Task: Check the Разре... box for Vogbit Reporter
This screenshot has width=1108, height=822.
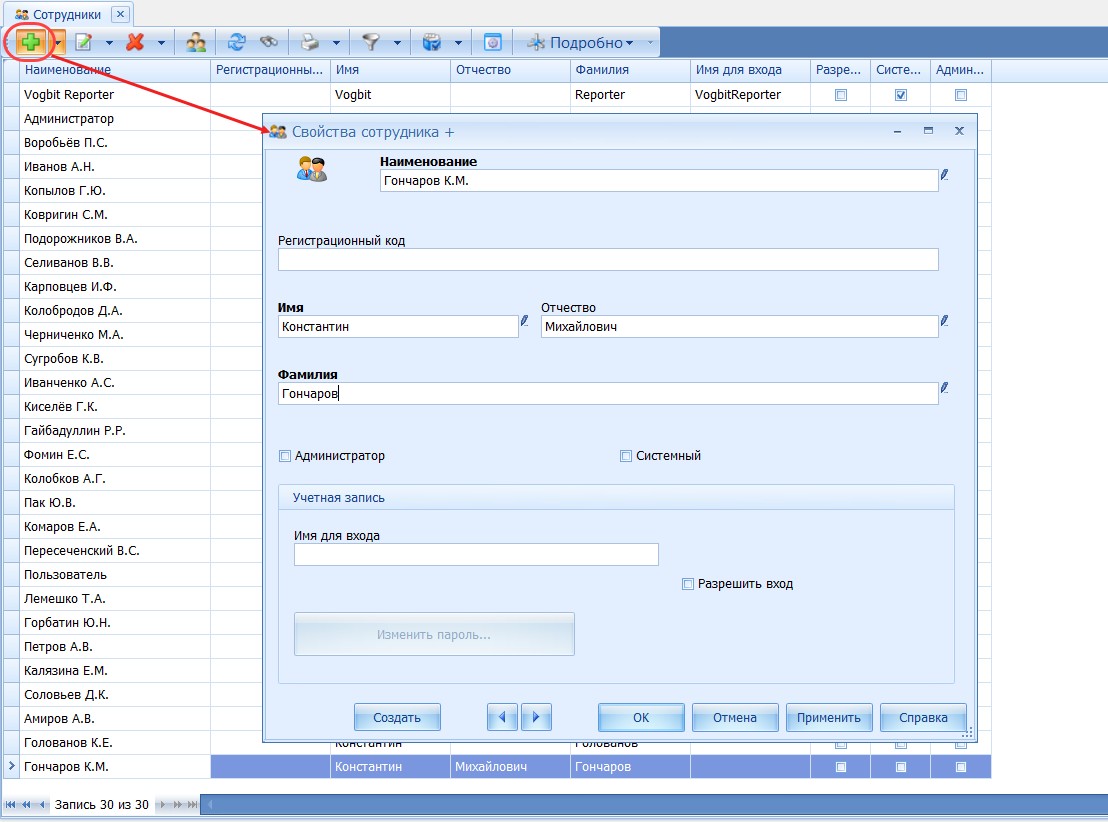Action: [841, 95]
